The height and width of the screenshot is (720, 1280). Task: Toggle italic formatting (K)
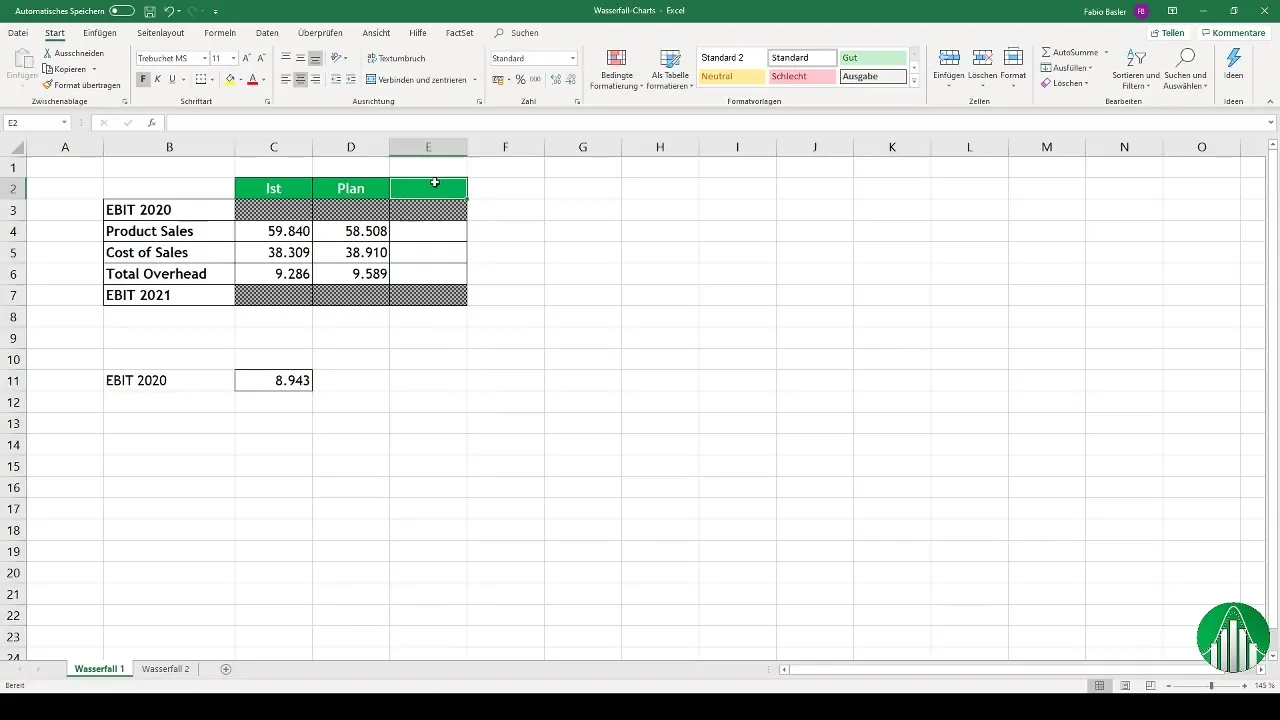(157, 79)
